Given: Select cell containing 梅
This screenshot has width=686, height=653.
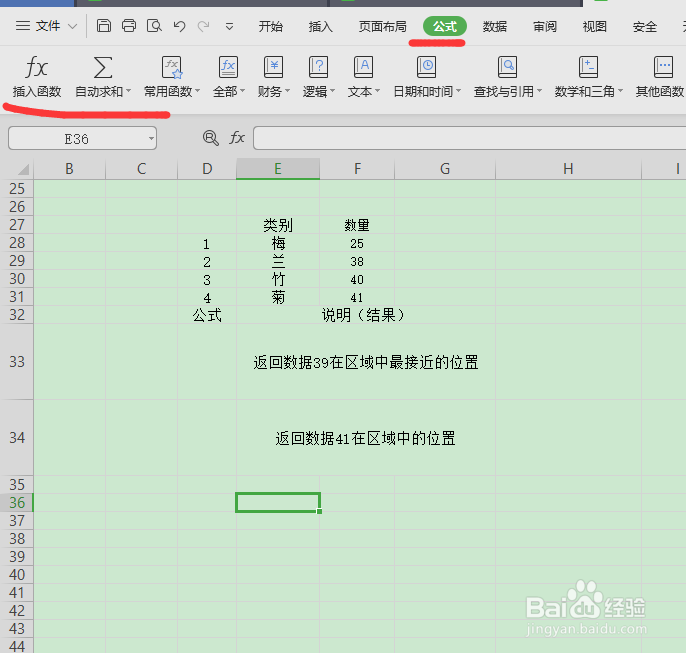Looking at the screenshot, I should click(x=278, y=243).
